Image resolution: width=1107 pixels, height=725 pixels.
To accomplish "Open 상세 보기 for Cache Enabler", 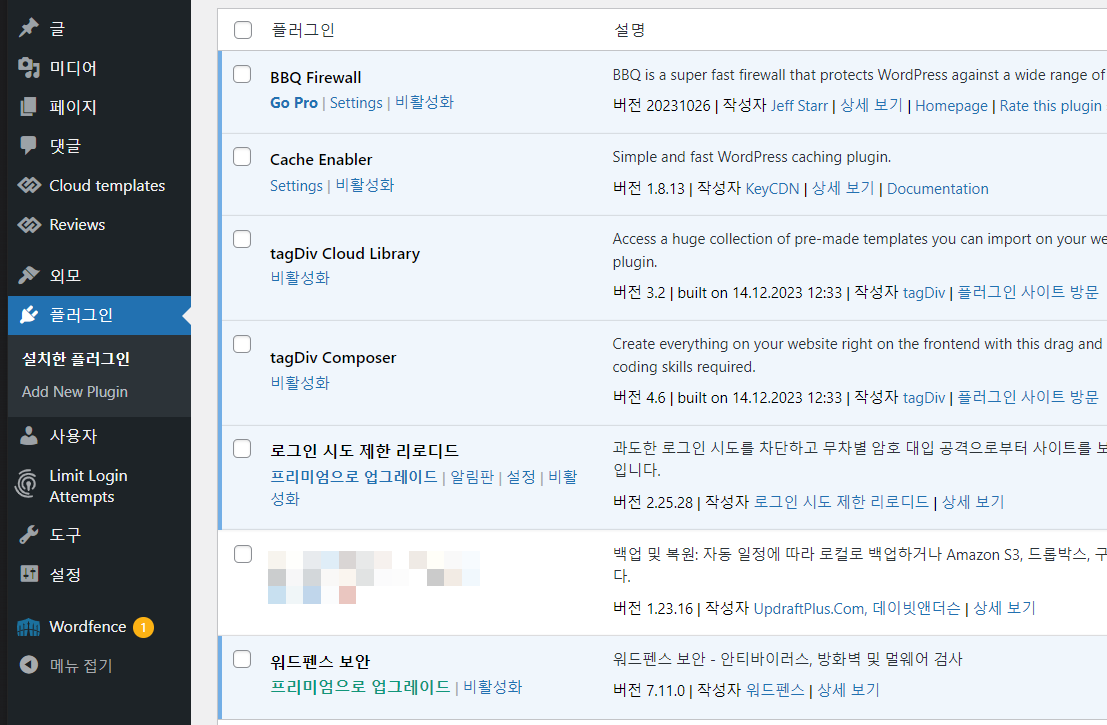I will pos(843,188).
